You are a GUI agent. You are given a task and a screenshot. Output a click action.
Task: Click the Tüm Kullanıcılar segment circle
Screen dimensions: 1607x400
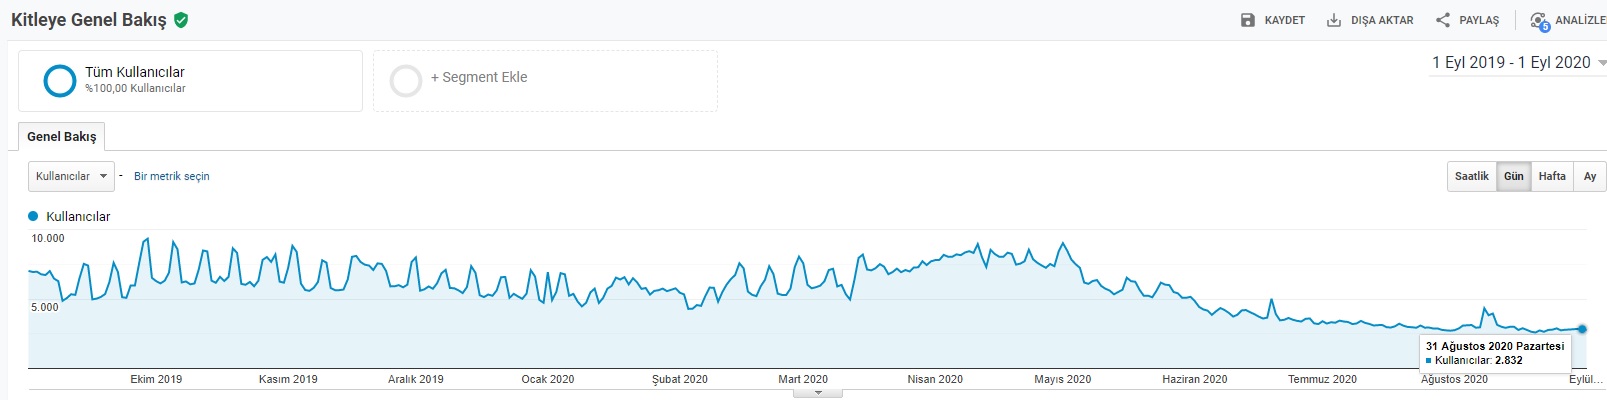pos(60,80)
